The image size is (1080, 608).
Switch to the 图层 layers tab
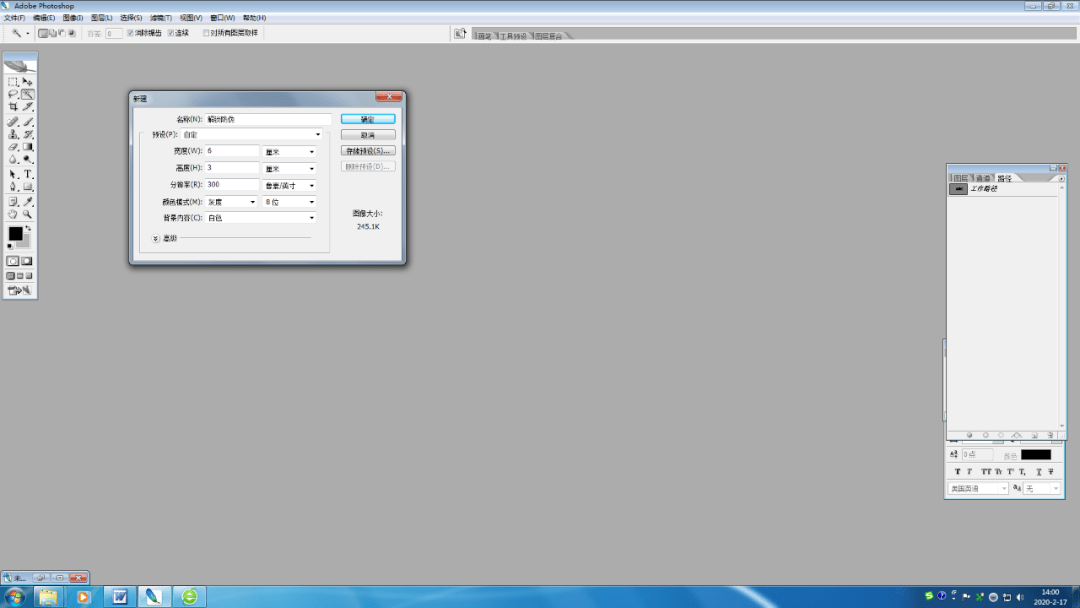(960, 178)
